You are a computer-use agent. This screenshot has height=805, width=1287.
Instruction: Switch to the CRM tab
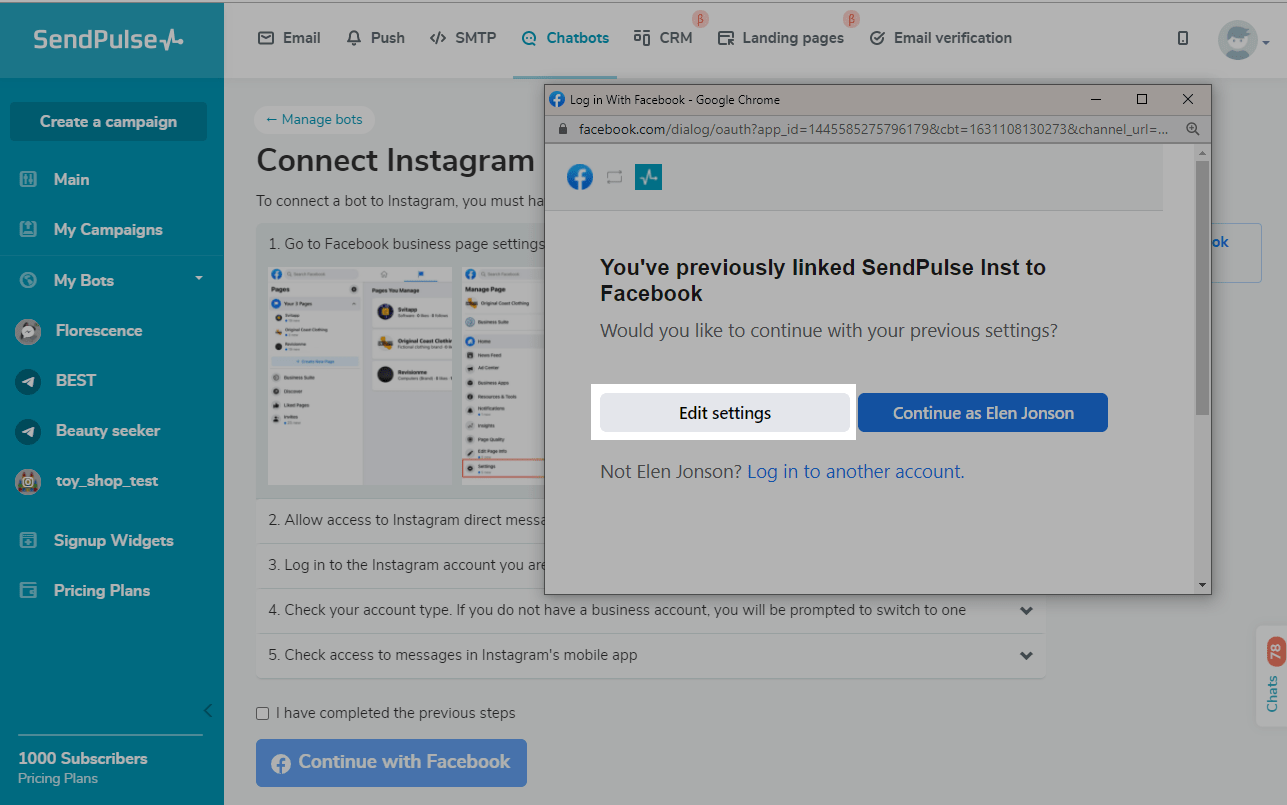[663, 38]
